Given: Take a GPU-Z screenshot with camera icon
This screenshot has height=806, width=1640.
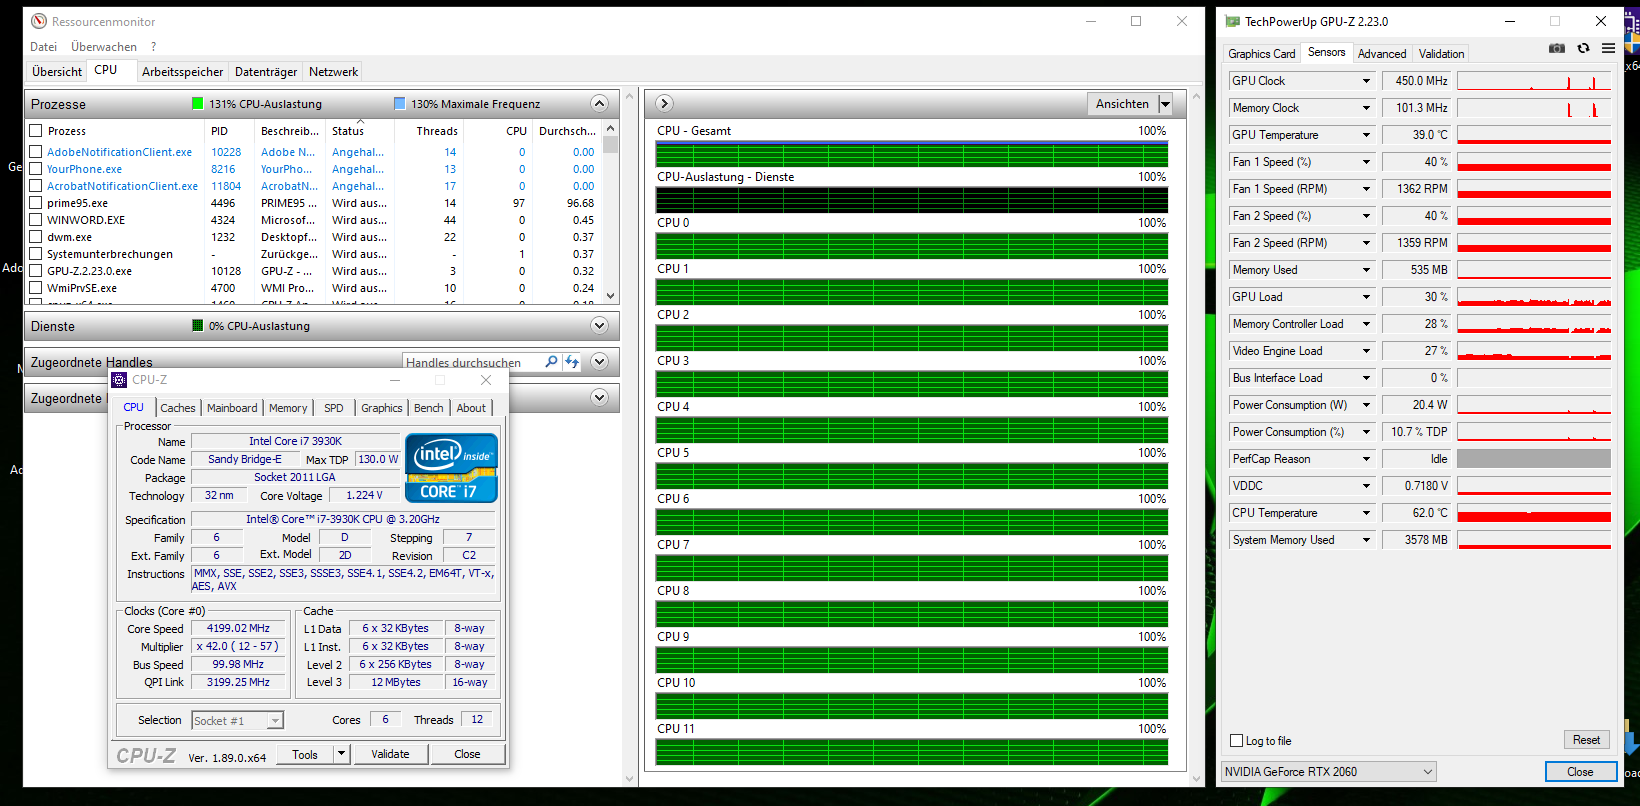Looking at the screenshot, I should 1557,48.
